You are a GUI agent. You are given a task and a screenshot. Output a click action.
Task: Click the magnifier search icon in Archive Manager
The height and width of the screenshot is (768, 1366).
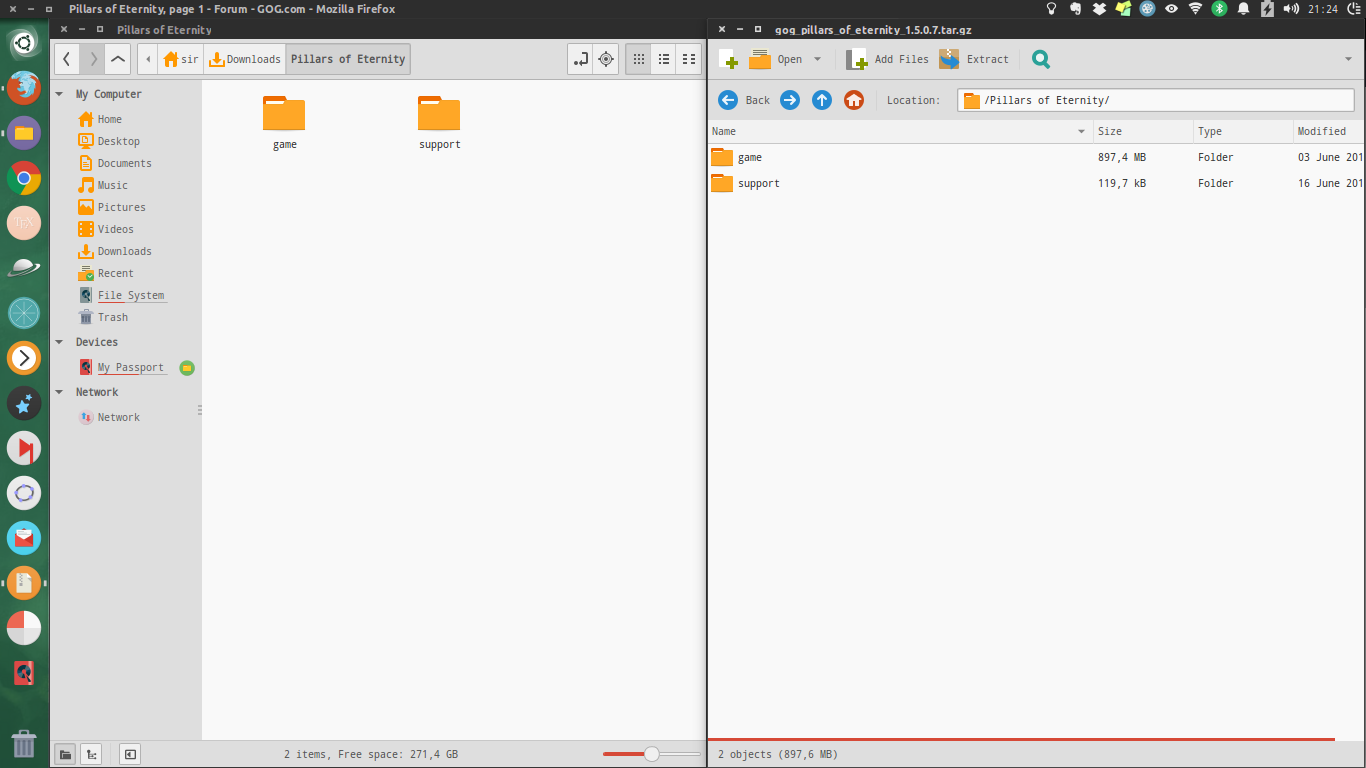tap(1041, 59)
